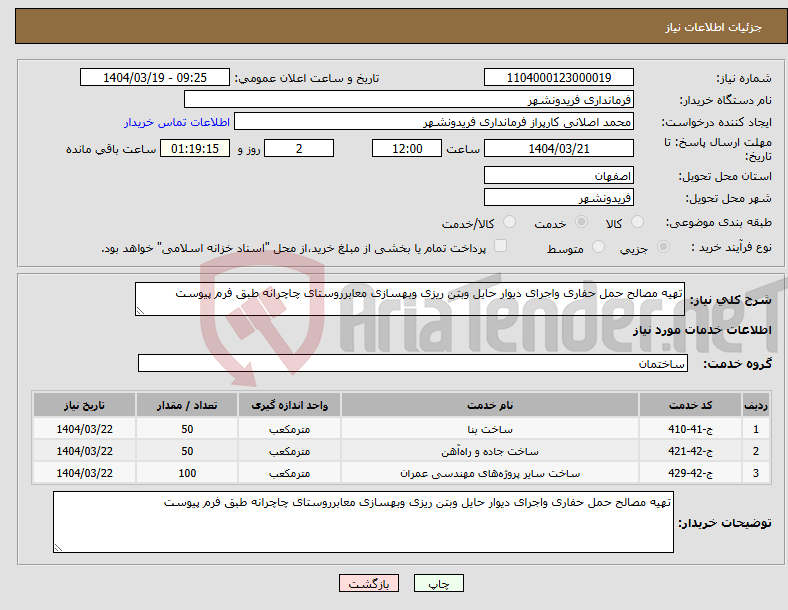Click service name ساخت جاده و راه‌آهن
This screenshot has width=788, height=610.
click(490, 451)
